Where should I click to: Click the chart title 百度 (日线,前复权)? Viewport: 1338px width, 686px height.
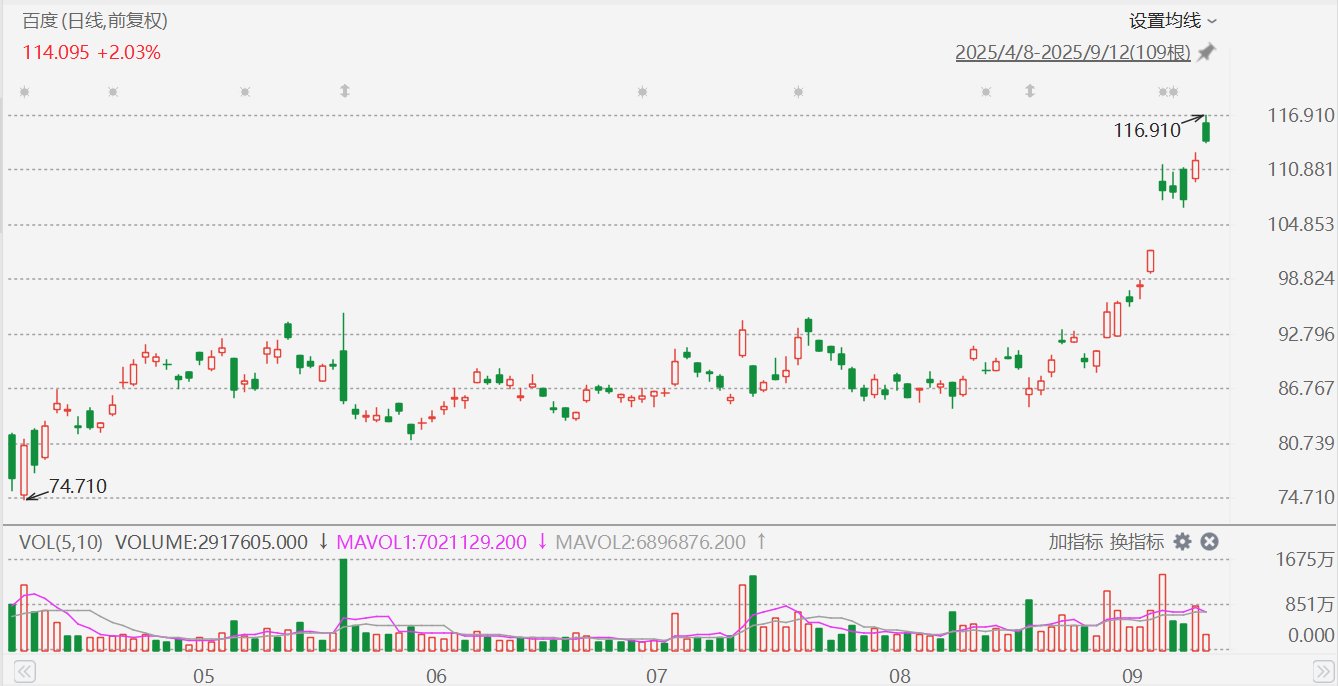(96, 21)
